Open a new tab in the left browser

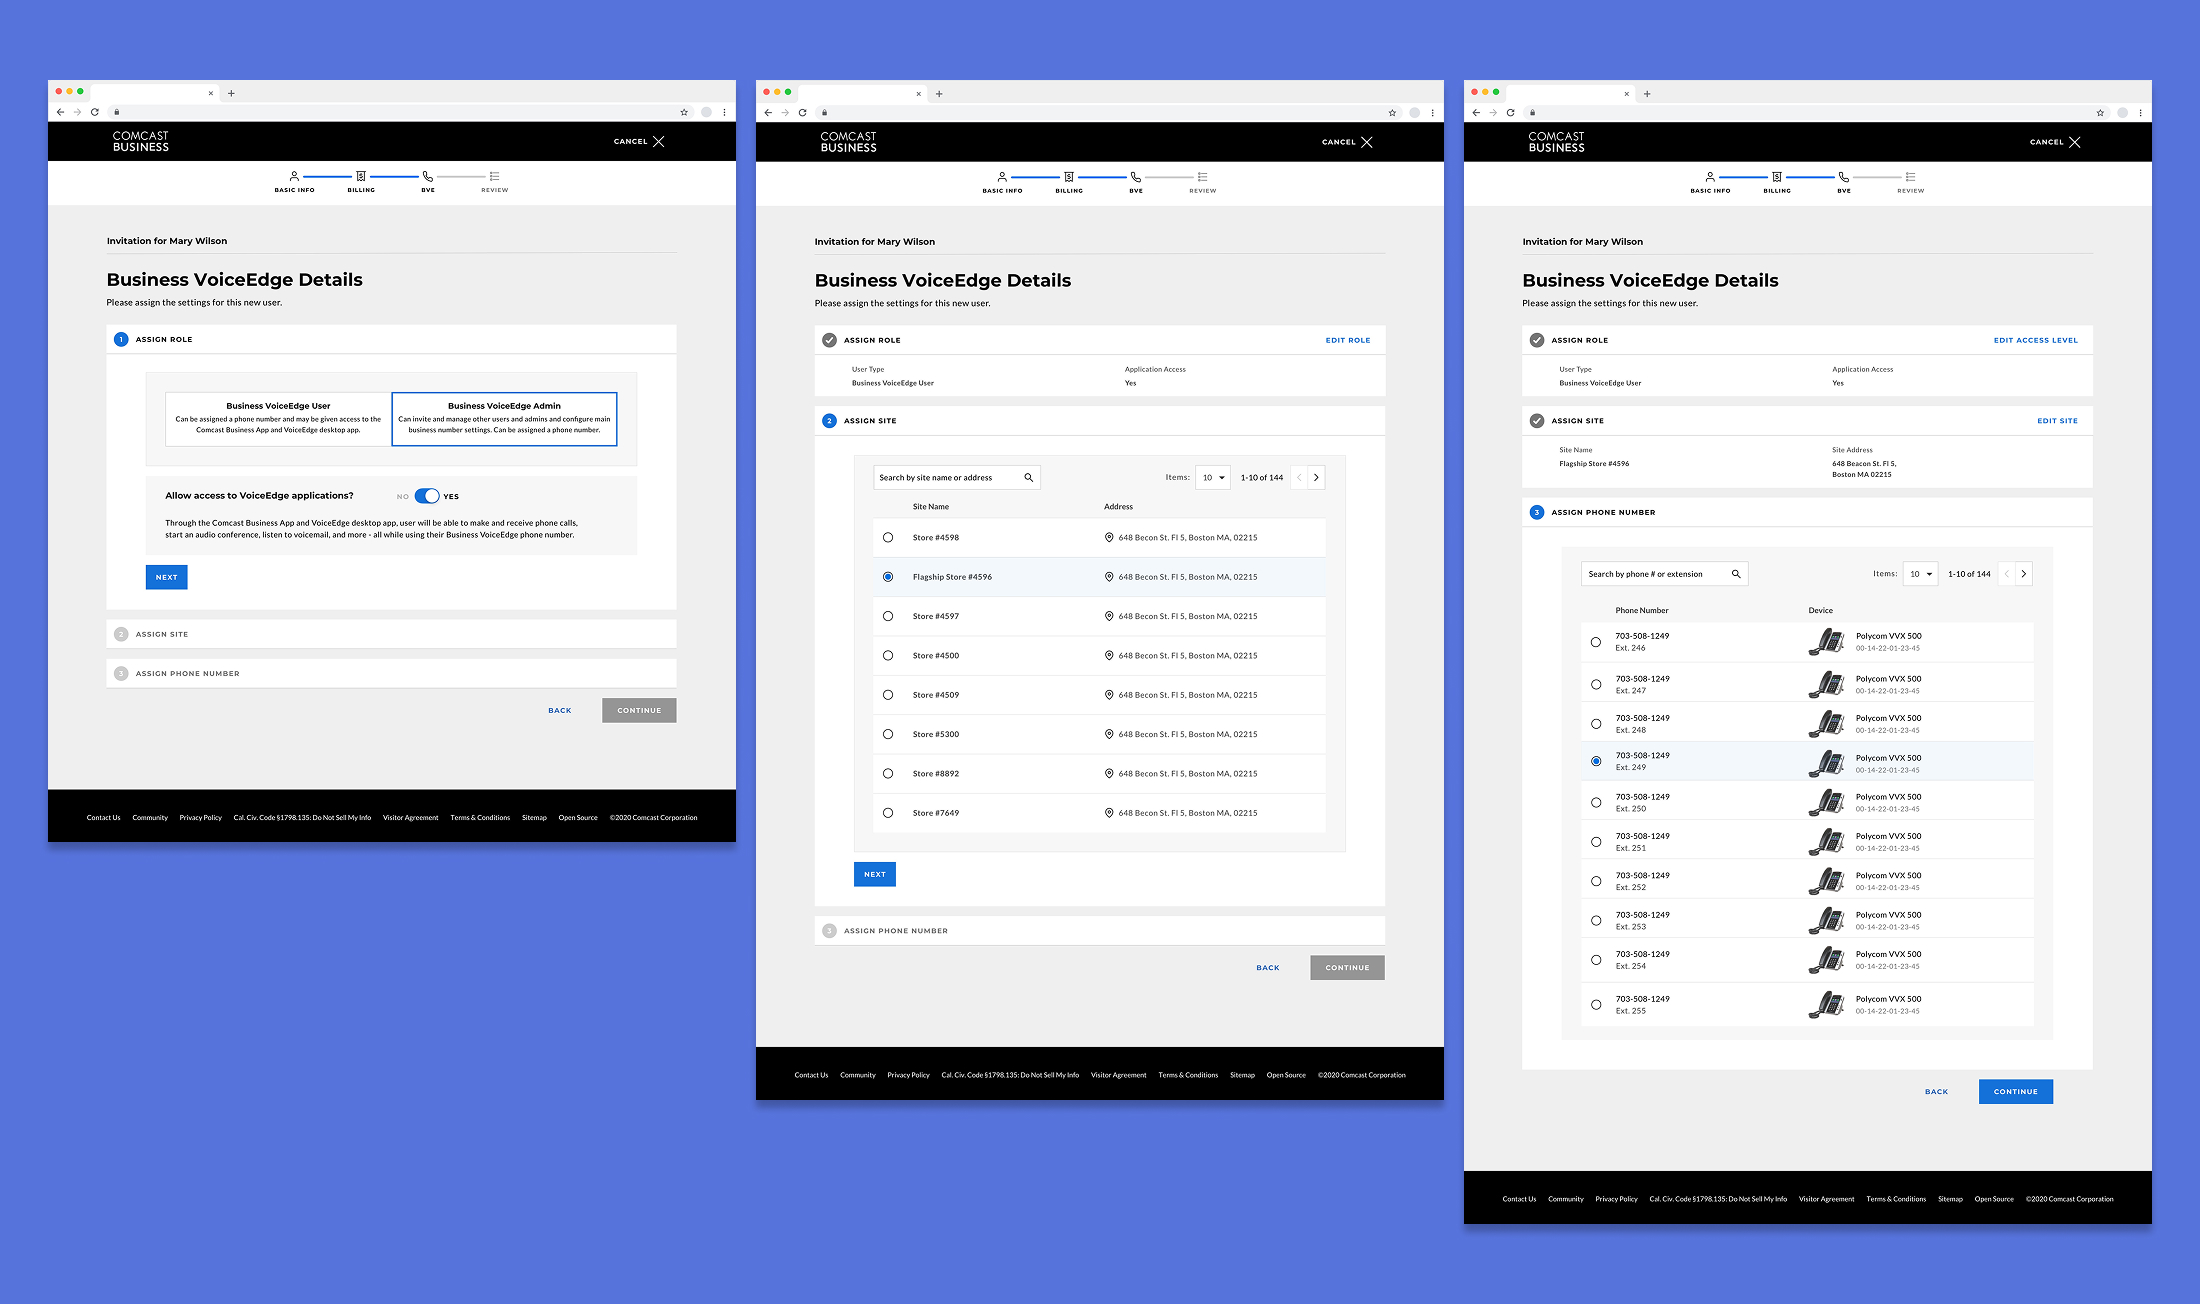231,93
